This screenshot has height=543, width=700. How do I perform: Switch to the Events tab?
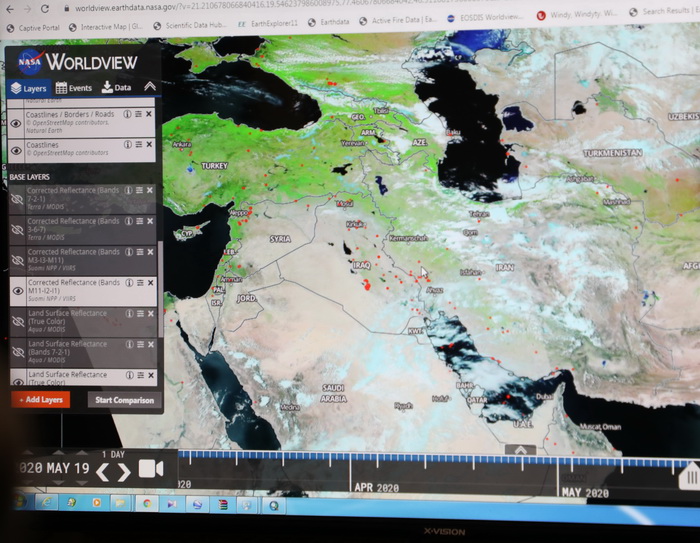[x=74, y=88]
